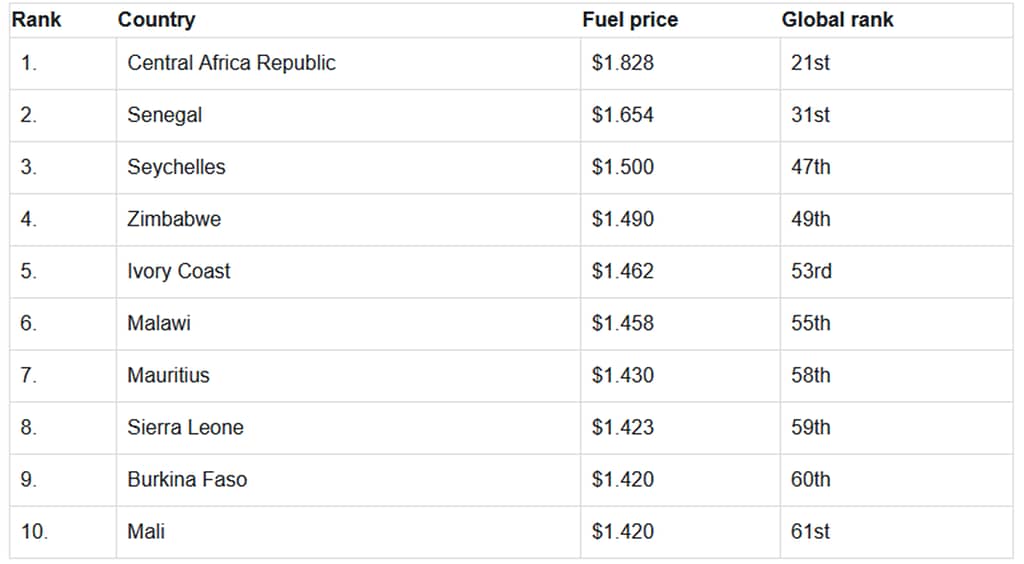Select the $1.654 fuel price

tap(622, 115)
